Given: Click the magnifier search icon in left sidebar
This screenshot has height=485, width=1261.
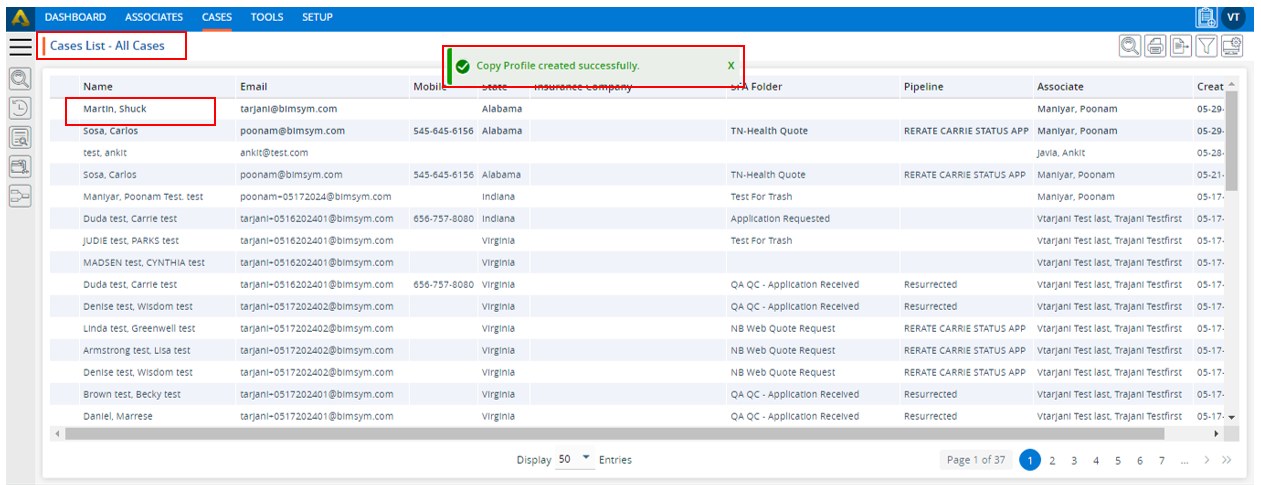Looking at the screenshot, I should coord(20,79).
